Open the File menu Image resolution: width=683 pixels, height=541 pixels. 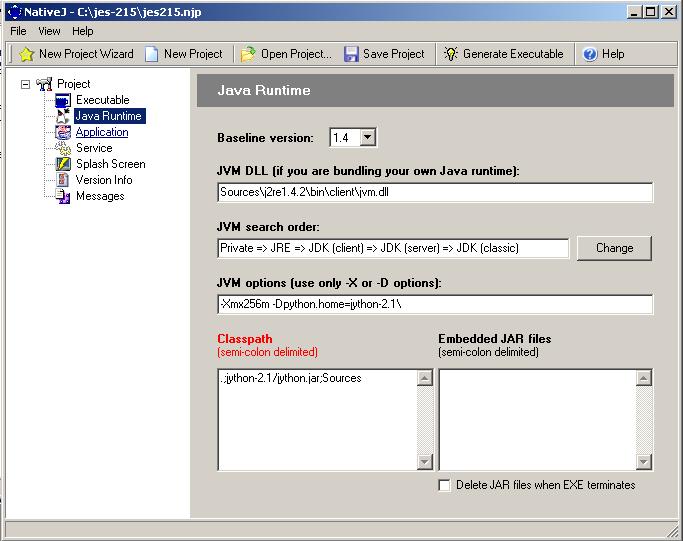coord(18,31)
